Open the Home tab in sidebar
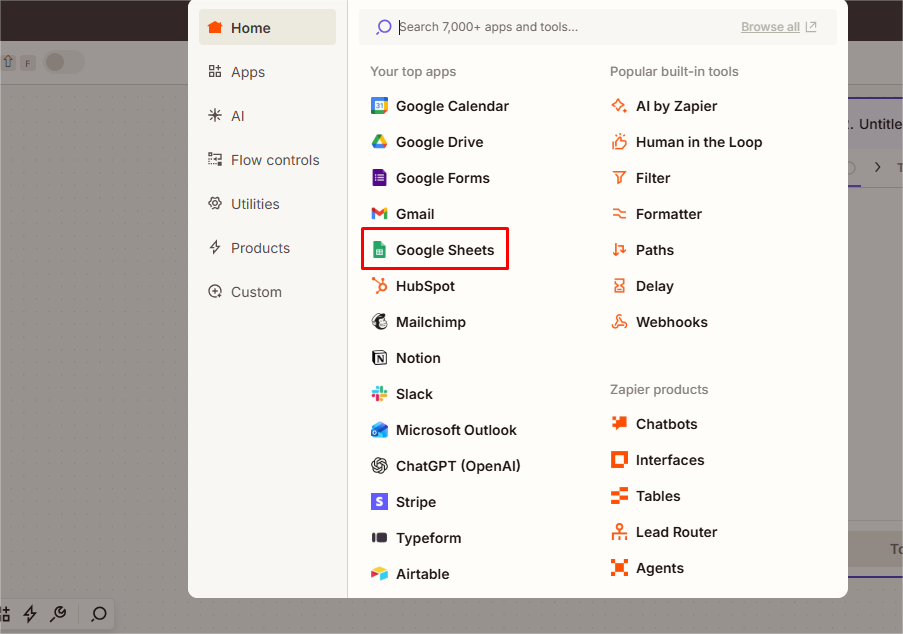The image size is (903, 634). 267,28
